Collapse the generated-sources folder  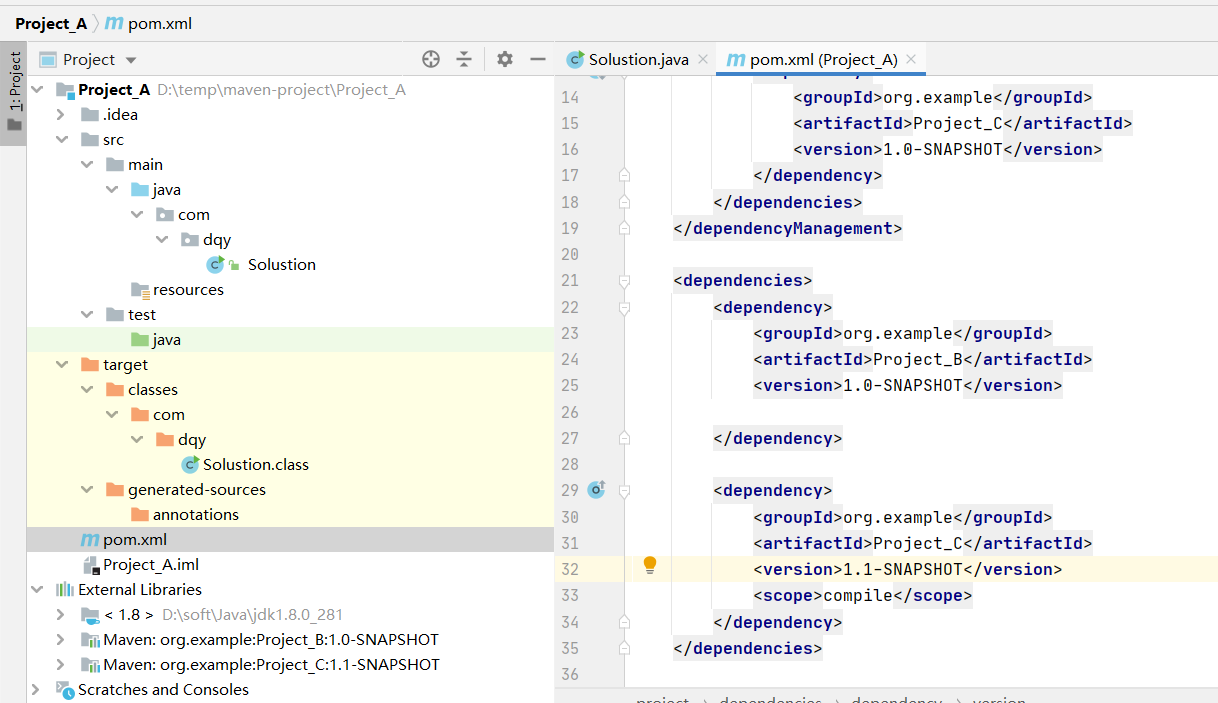click(86, 489)
